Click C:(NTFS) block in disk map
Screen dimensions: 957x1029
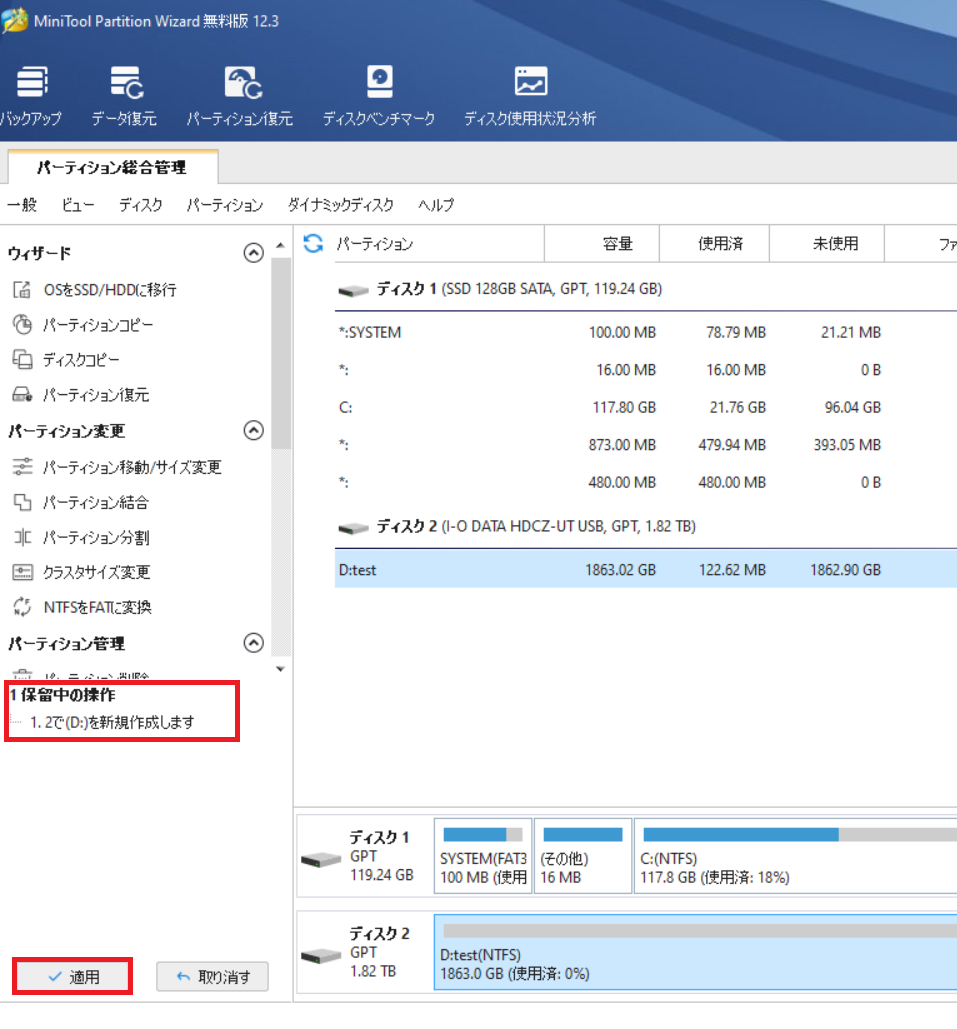[796, 856]
